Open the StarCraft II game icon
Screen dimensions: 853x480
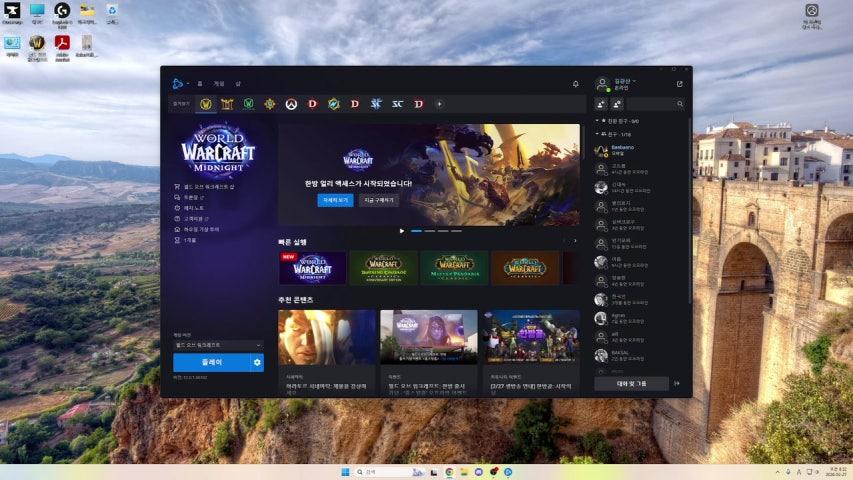click(x=376, y=104)
